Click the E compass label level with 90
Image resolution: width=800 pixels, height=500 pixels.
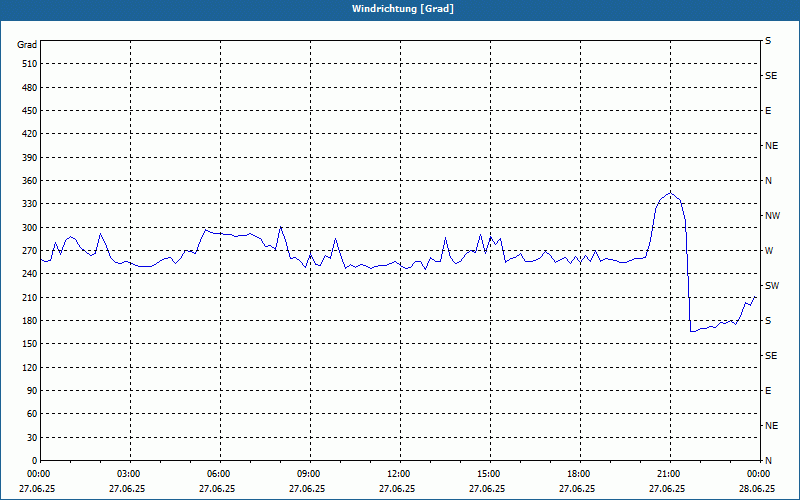tap(768, 391)
